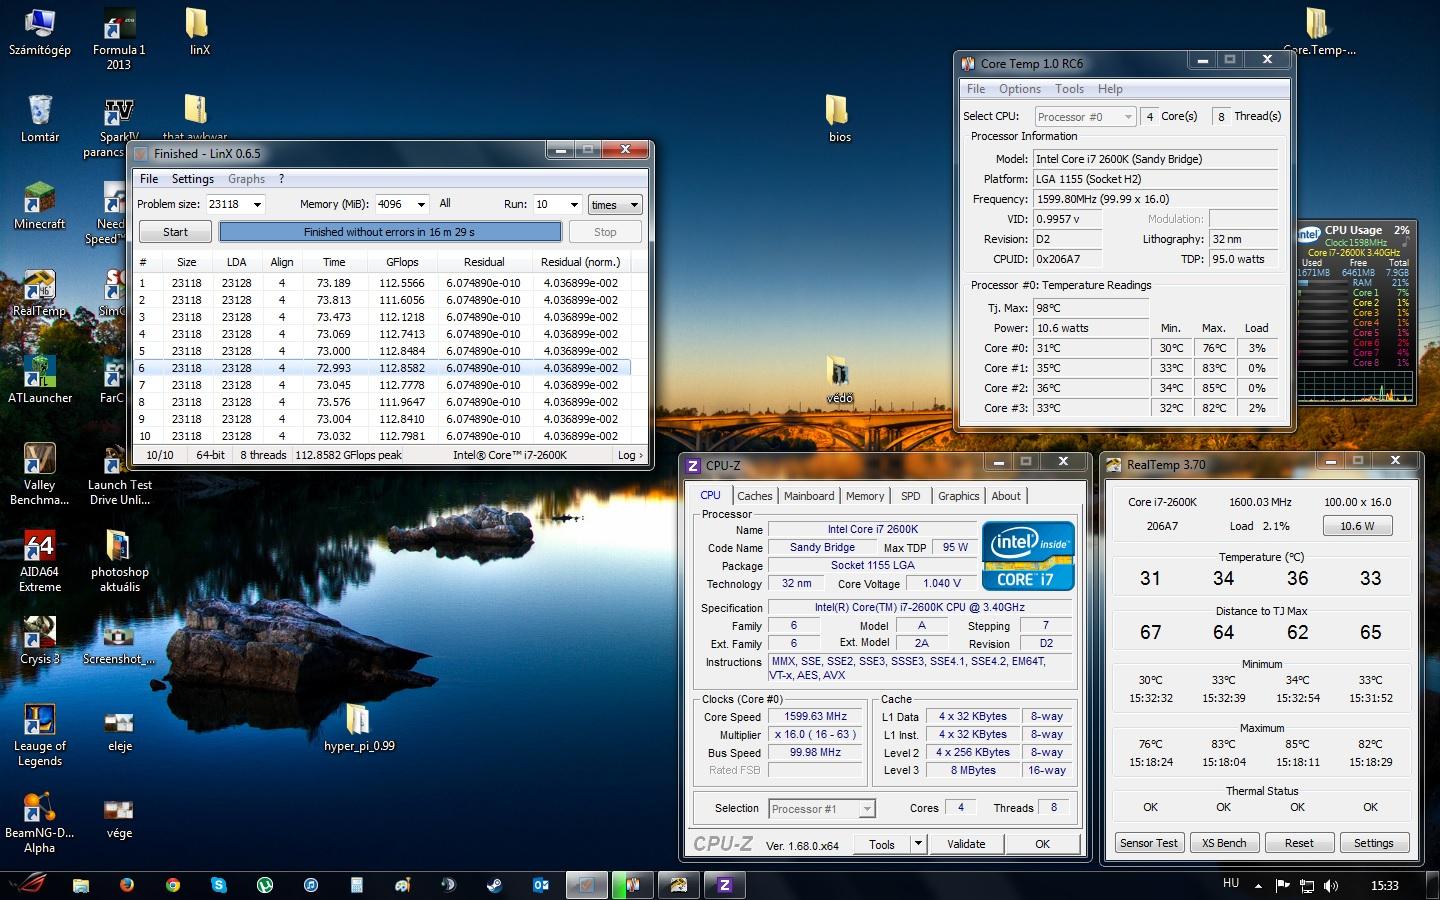Click Validate in CPU-Z

click(966, 844)
